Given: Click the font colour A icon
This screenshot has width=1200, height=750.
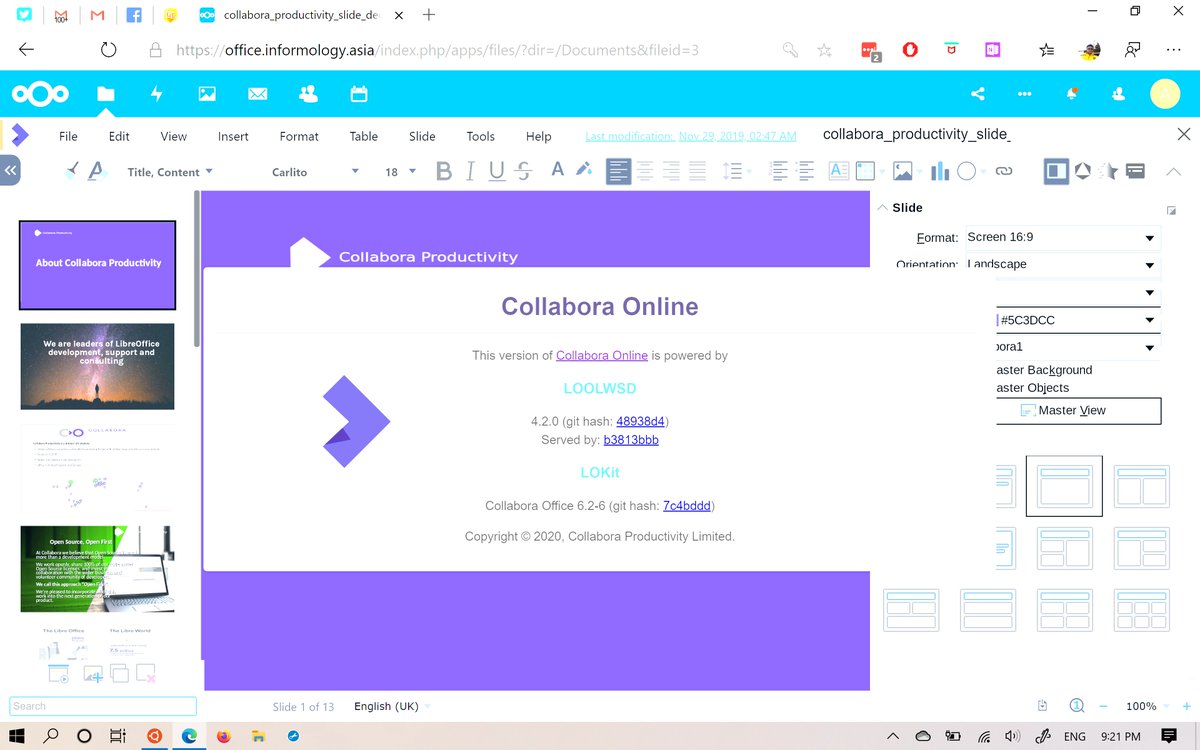Looking at the screenshot, I should coord(558,170).
